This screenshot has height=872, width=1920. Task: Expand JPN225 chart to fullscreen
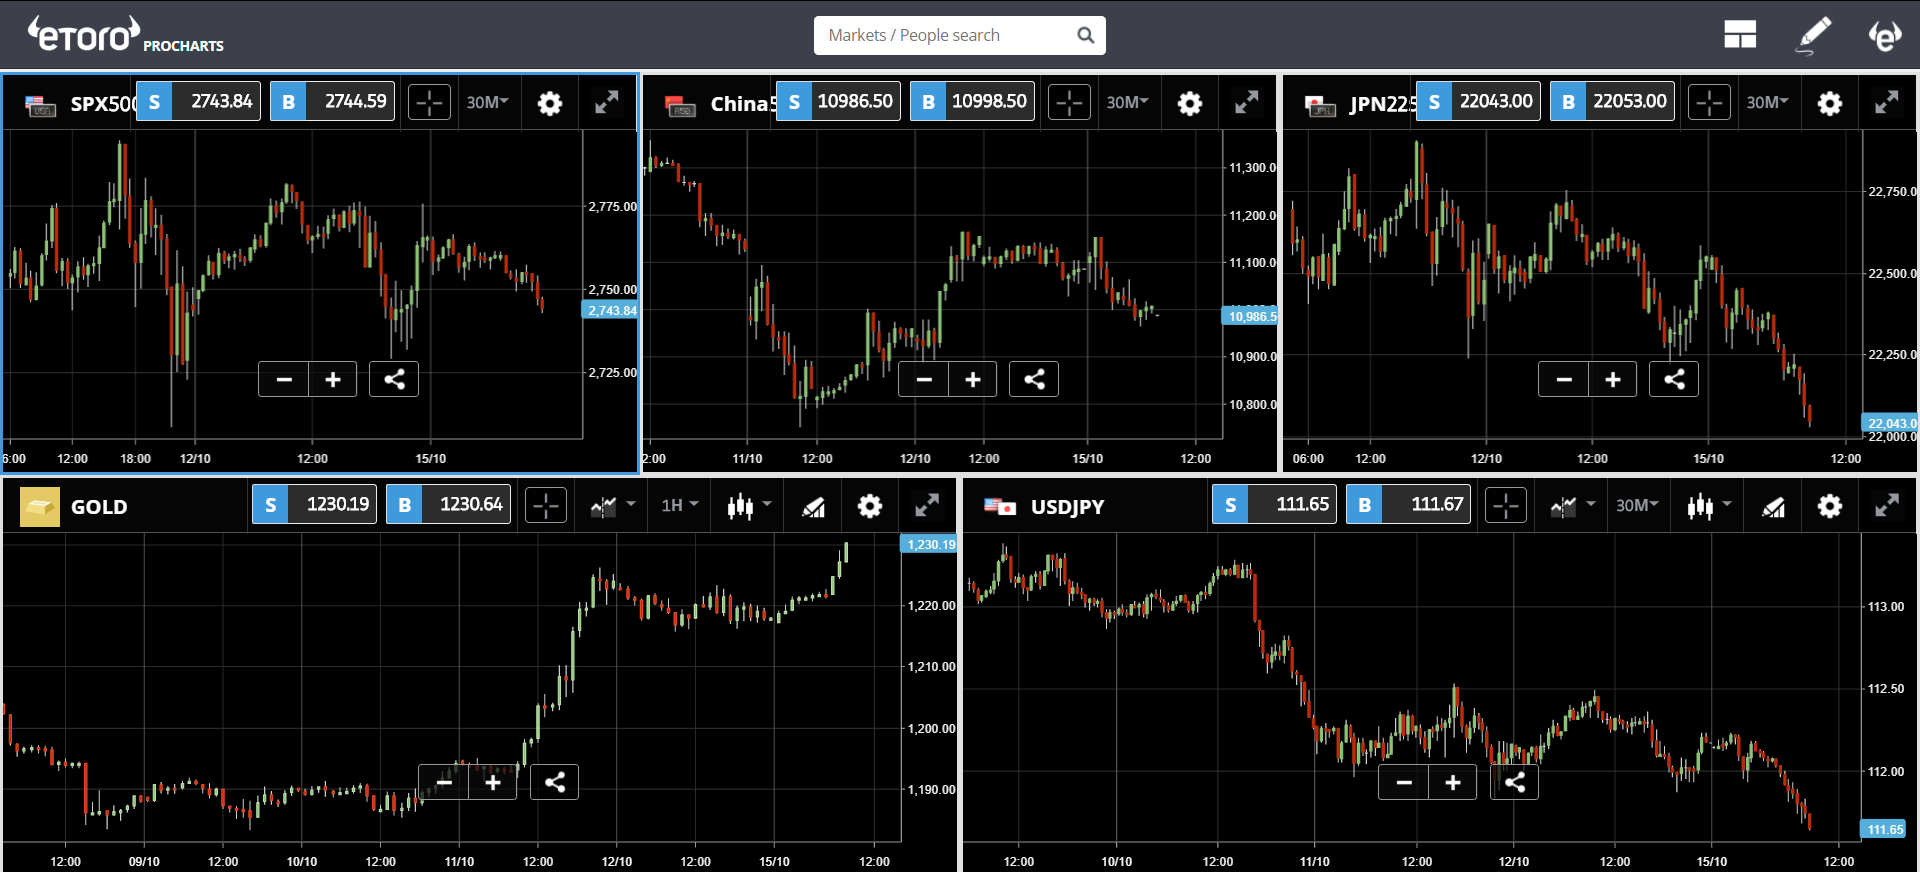click(x=1886, y=102)
